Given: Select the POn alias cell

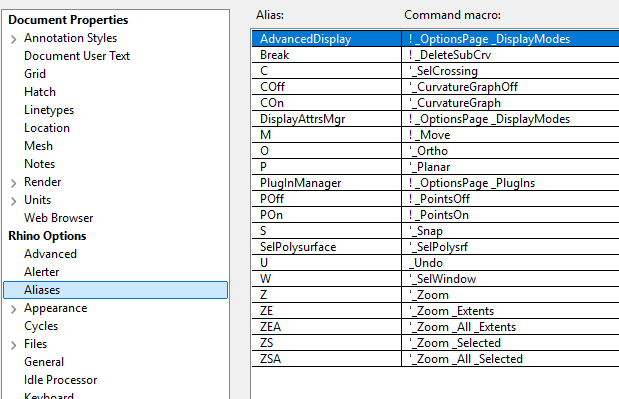Looking at the screenshot, I should pyautogui.click(x=326, y=215).
